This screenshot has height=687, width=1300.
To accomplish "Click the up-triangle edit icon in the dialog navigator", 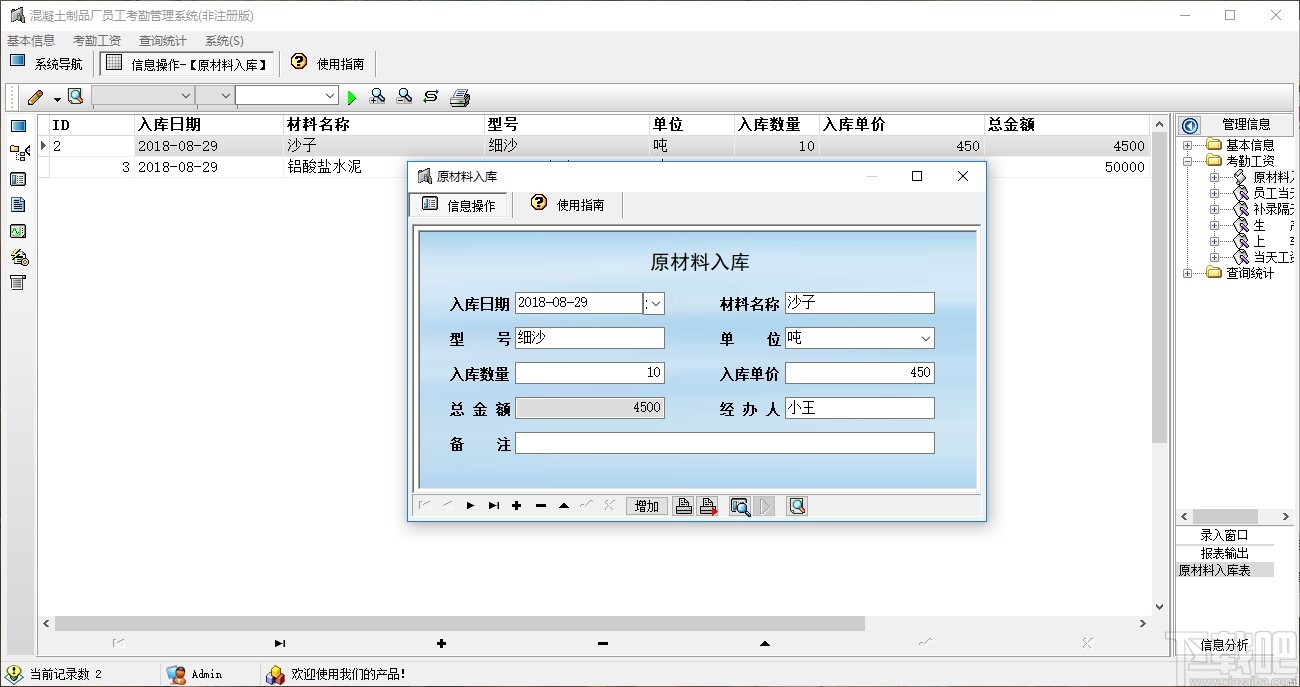I will (x=564, y=506).
